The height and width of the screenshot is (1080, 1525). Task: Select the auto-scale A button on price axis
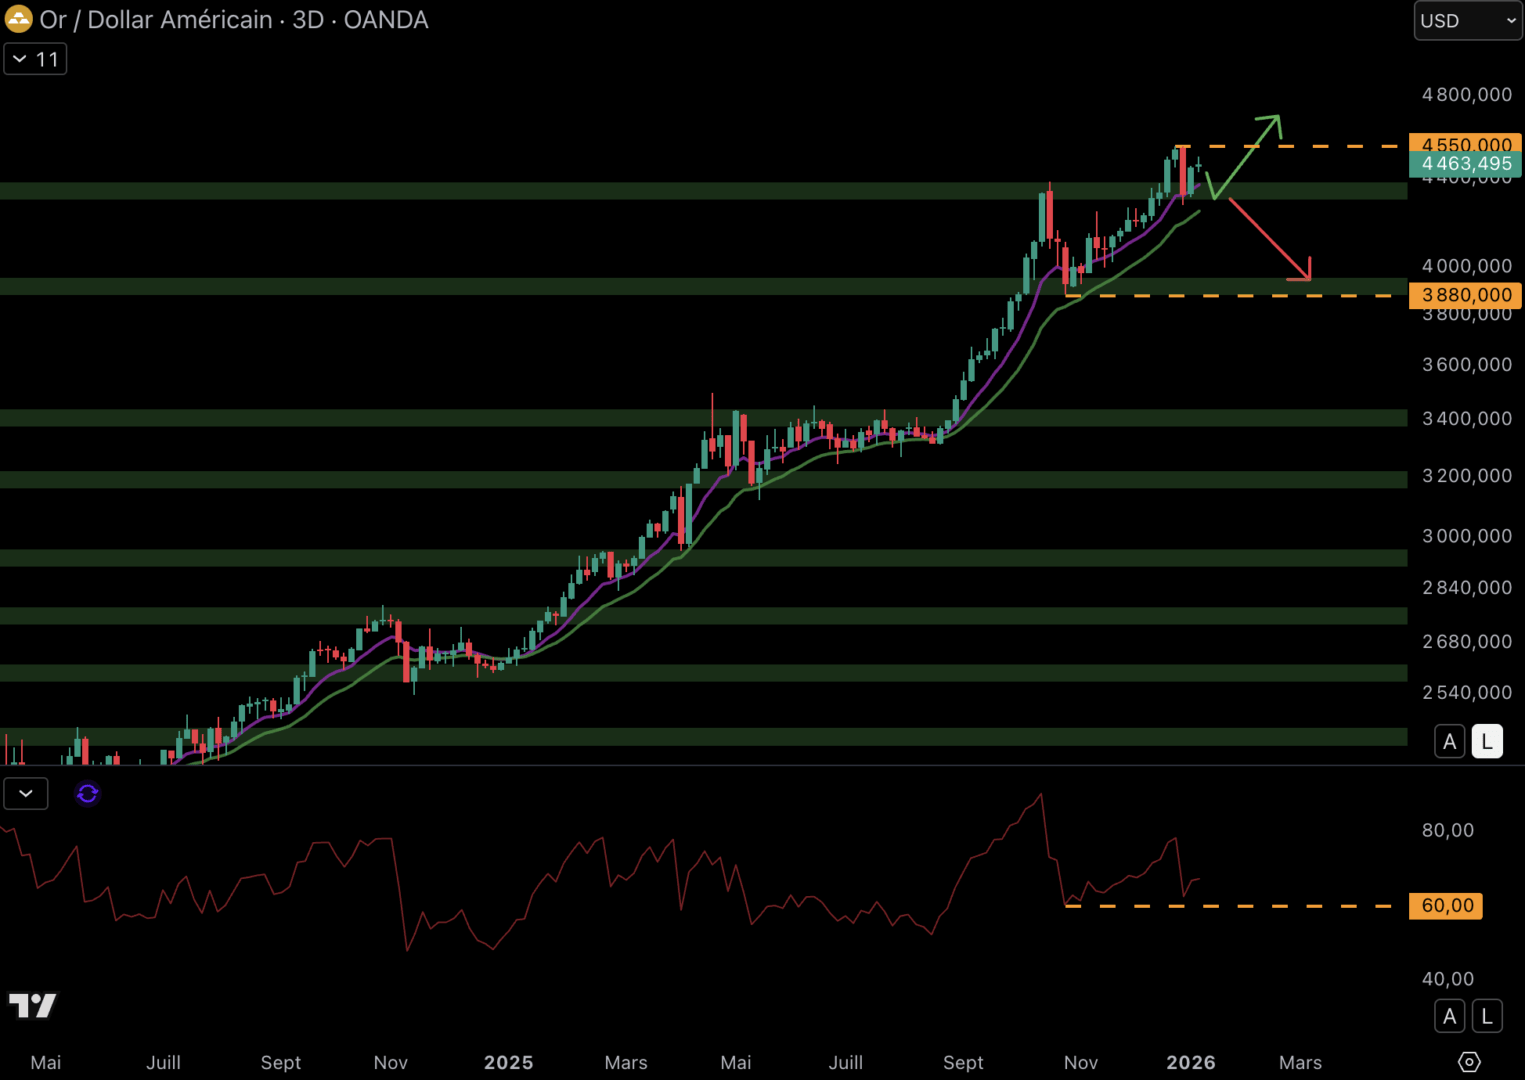click(x=1449, y=741)
